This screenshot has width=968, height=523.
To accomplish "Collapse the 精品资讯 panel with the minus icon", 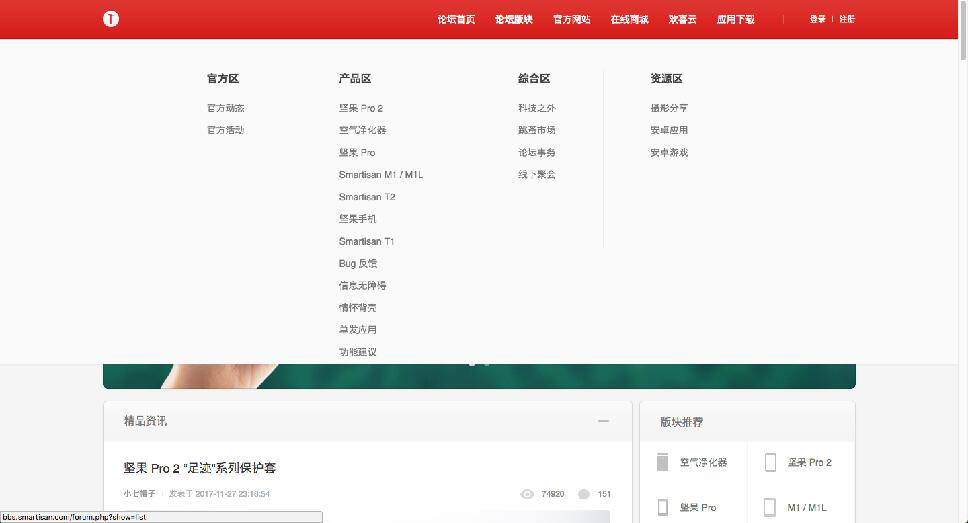I will coord(603,421).
